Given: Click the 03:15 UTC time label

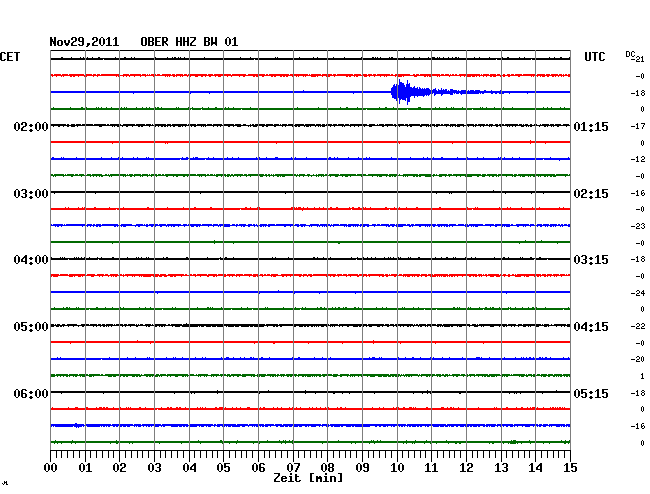Looking at the screenshot, I should (x=591, y=260).
